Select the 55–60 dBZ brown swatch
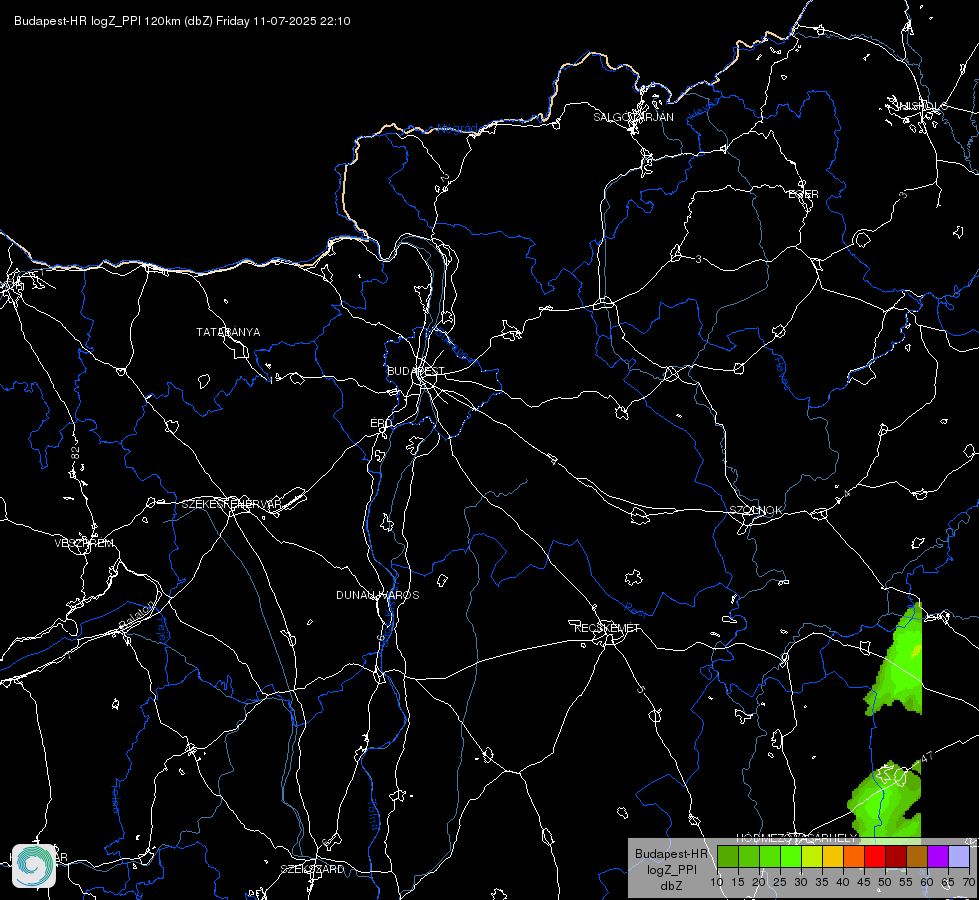This screenshot has width=979, height=900. [917, 856]
